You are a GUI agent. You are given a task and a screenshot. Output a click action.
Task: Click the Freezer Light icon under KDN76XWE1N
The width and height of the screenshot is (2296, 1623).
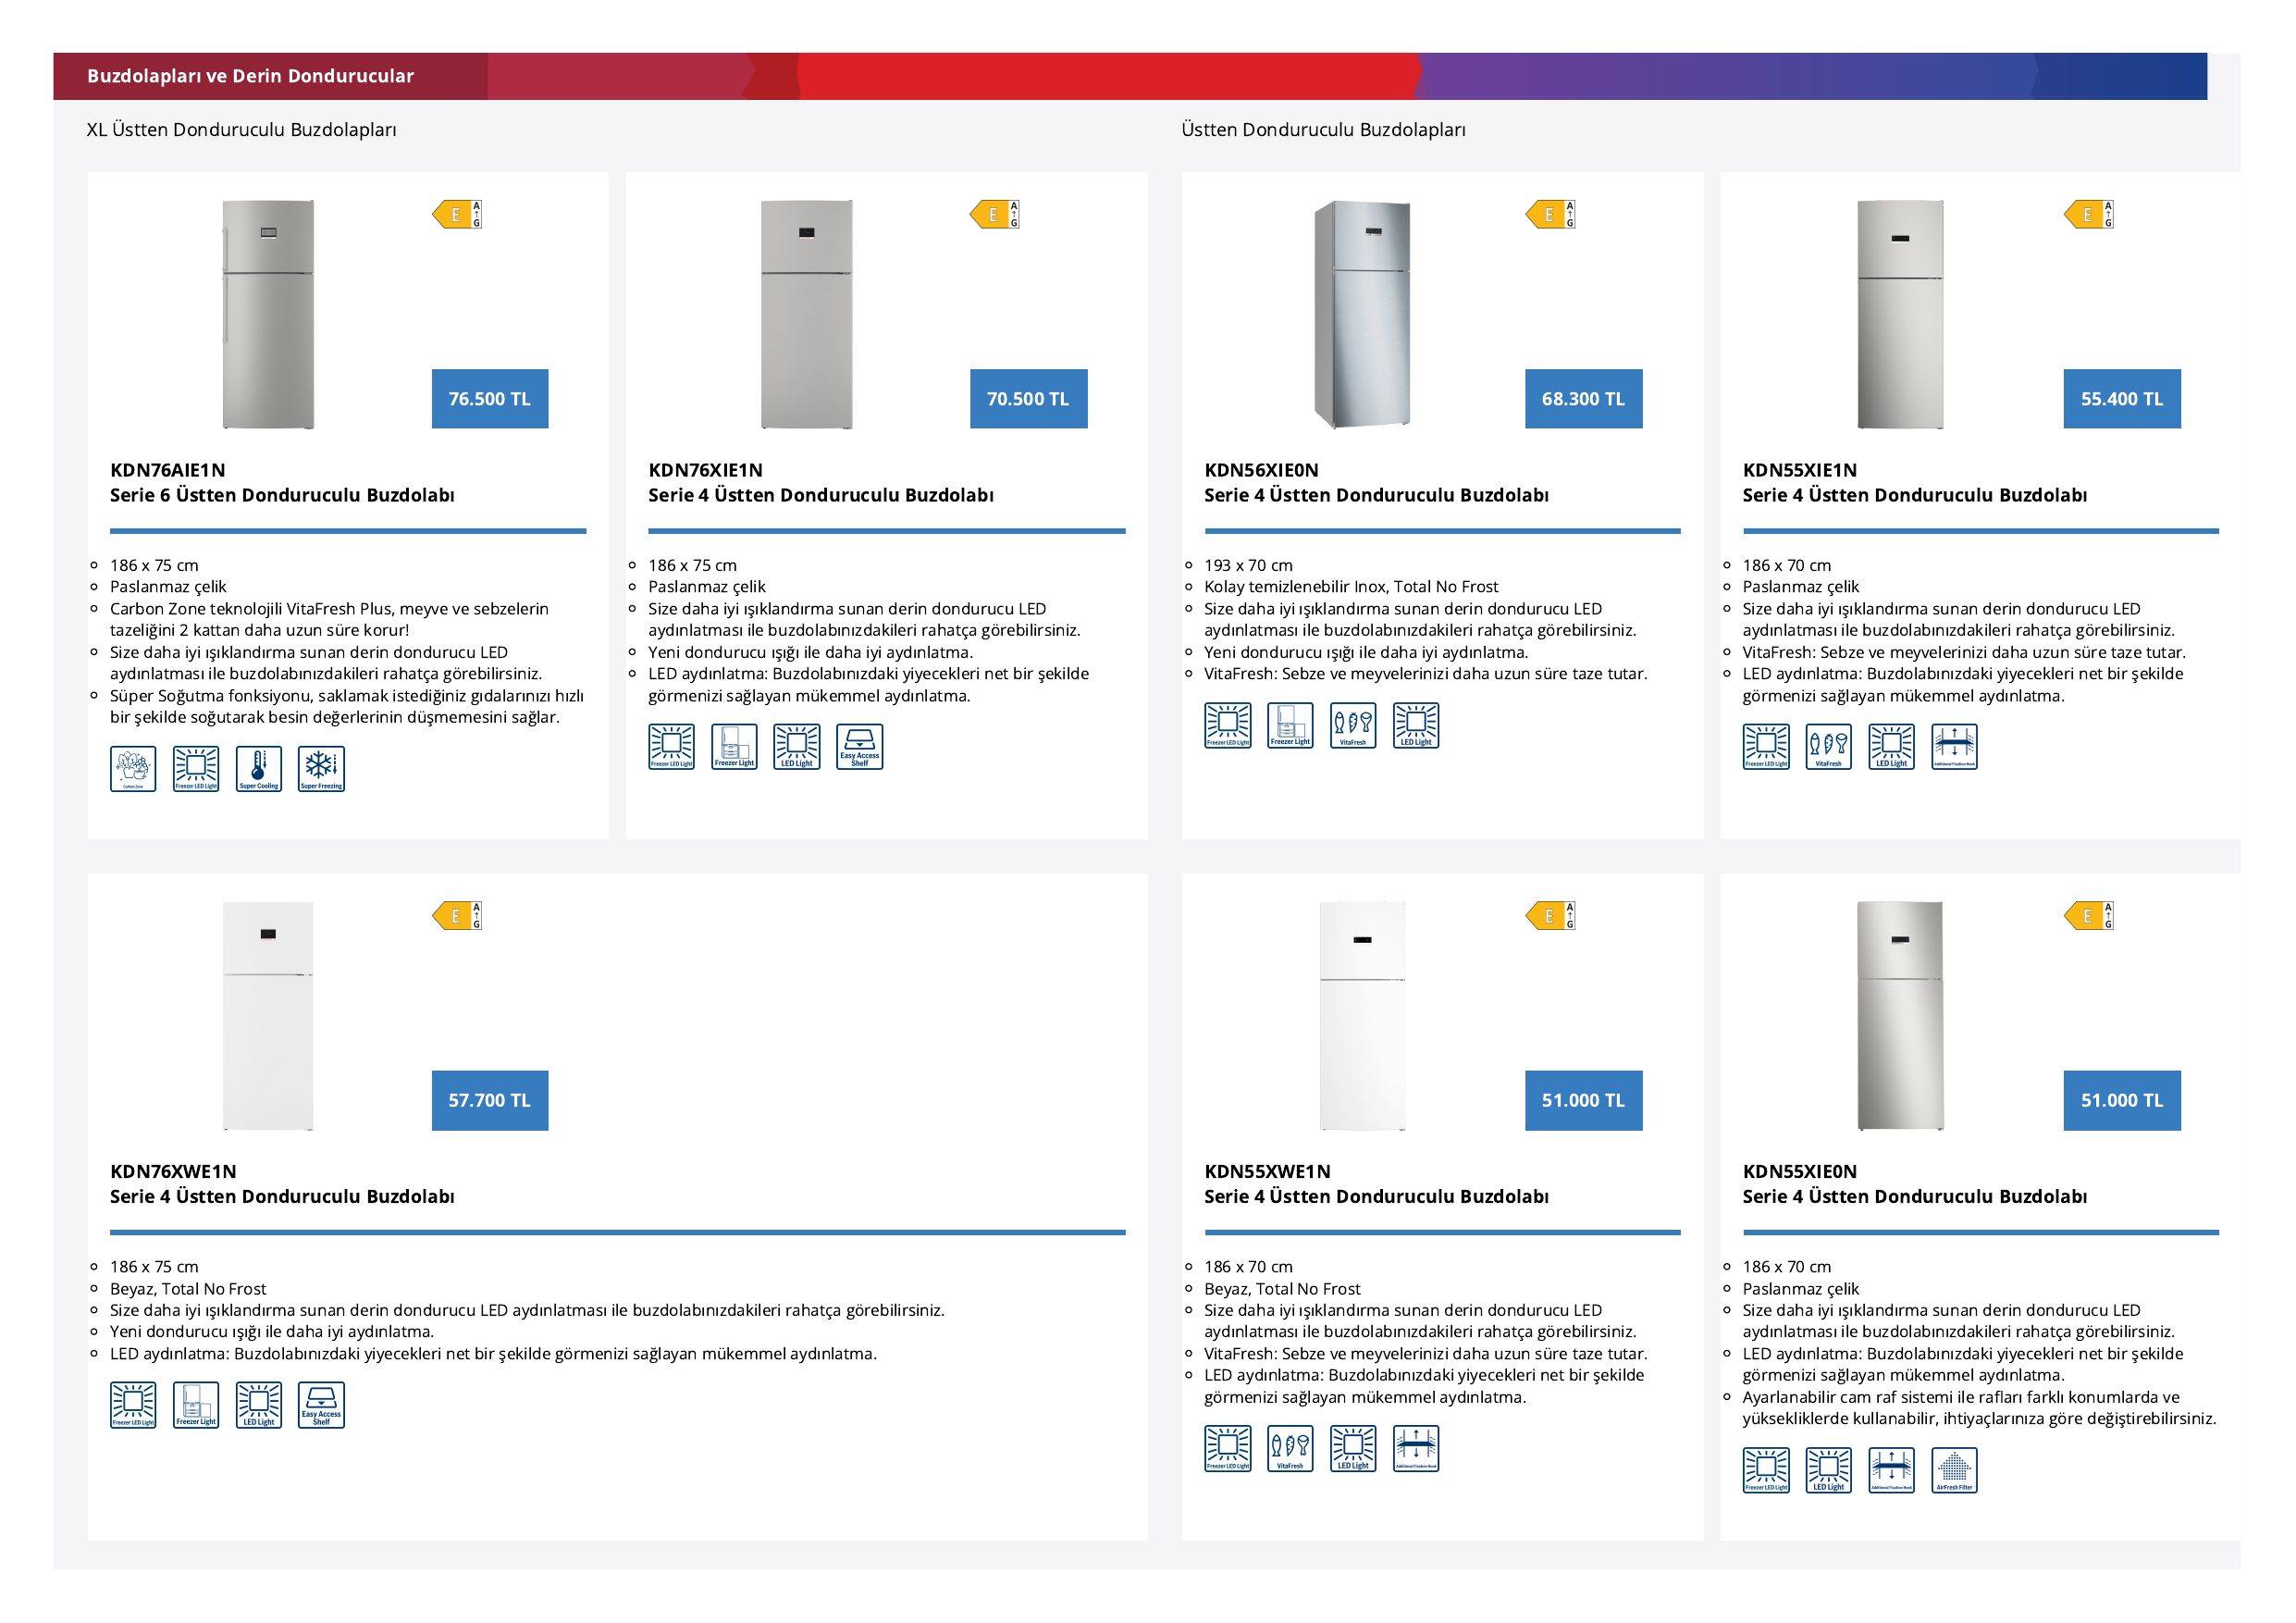coord(196,1405)
